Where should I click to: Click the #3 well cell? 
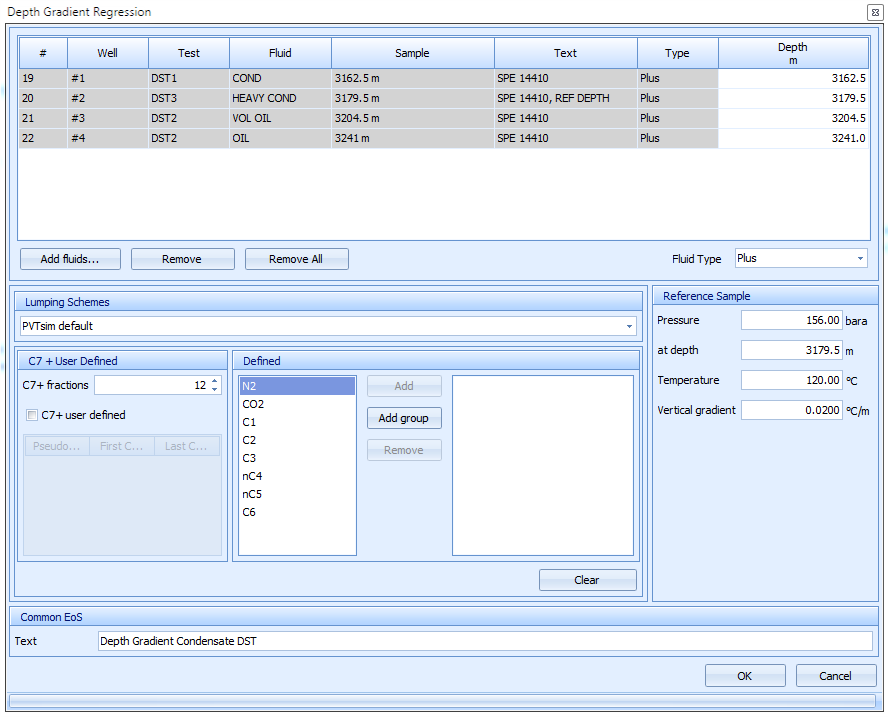point(108,118)
